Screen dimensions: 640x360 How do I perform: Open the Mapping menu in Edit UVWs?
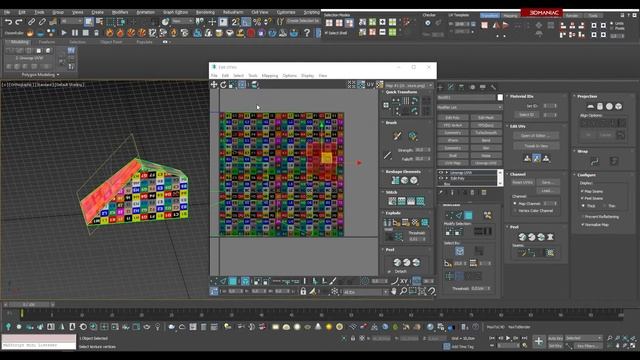(x=270, y=76)
